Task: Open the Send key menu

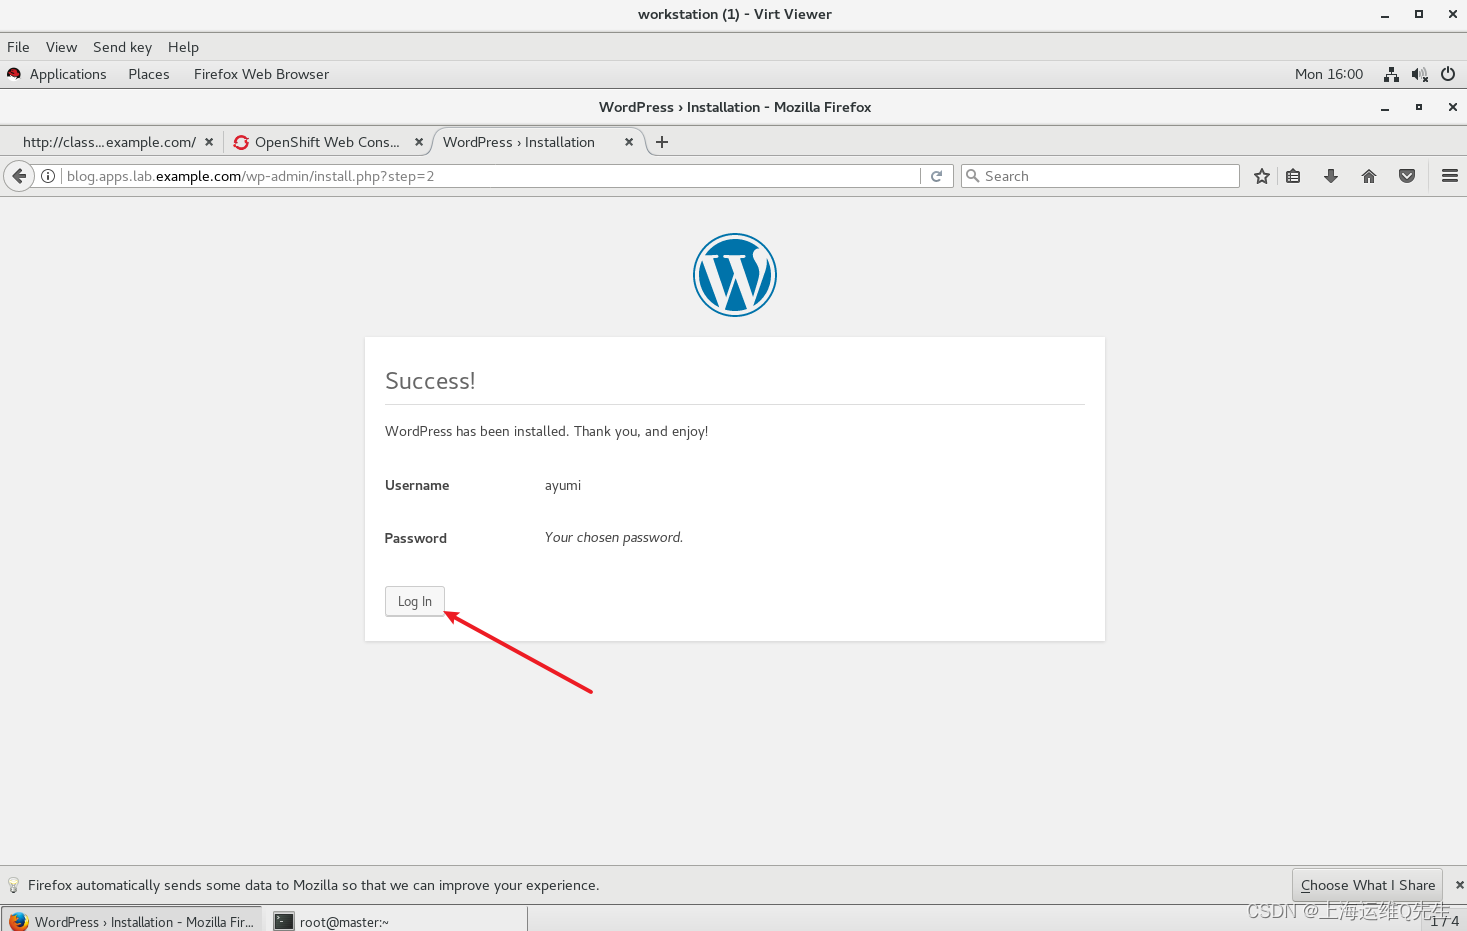Action: click(x=122, y=47)
